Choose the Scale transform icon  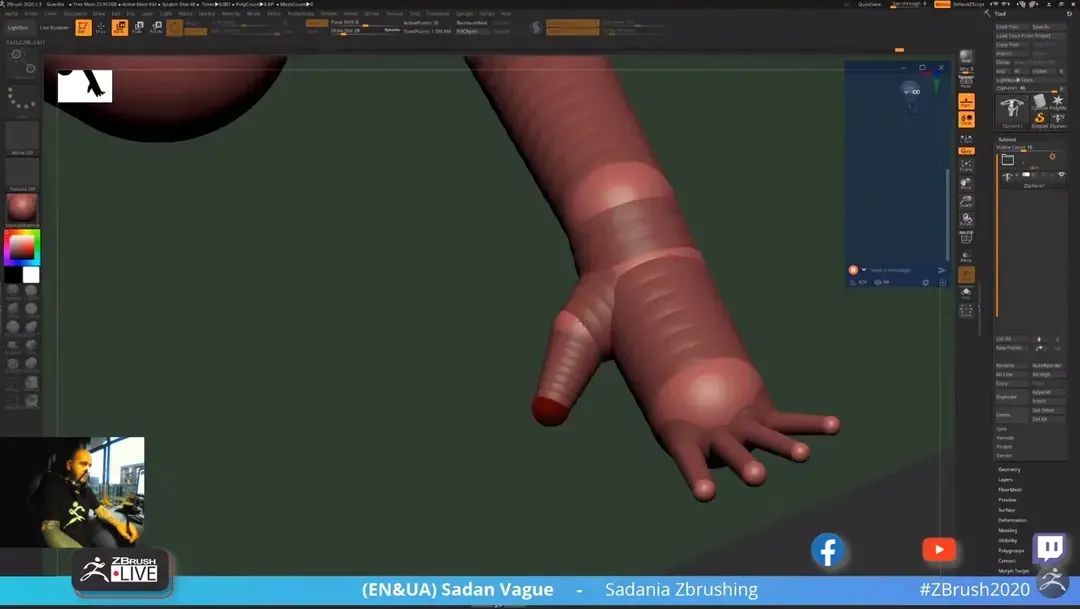pyautogui.click(x=138, y=28)
